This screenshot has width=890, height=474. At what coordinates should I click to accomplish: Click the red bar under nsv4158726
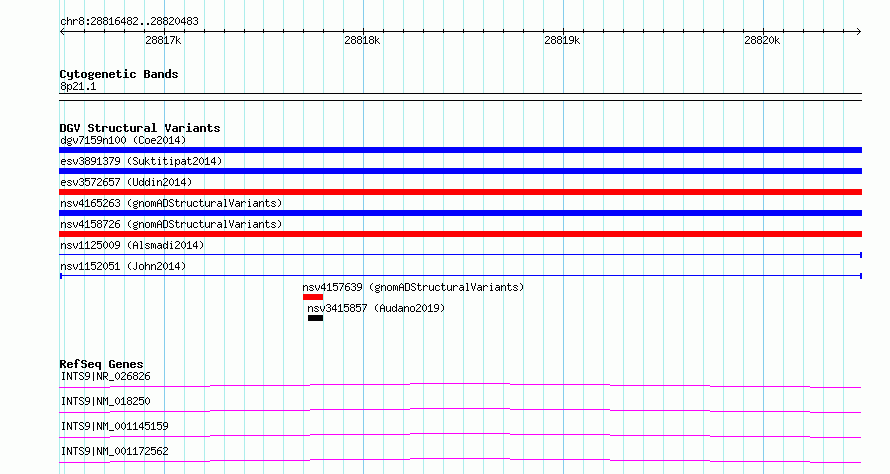[x=460, y=234]
